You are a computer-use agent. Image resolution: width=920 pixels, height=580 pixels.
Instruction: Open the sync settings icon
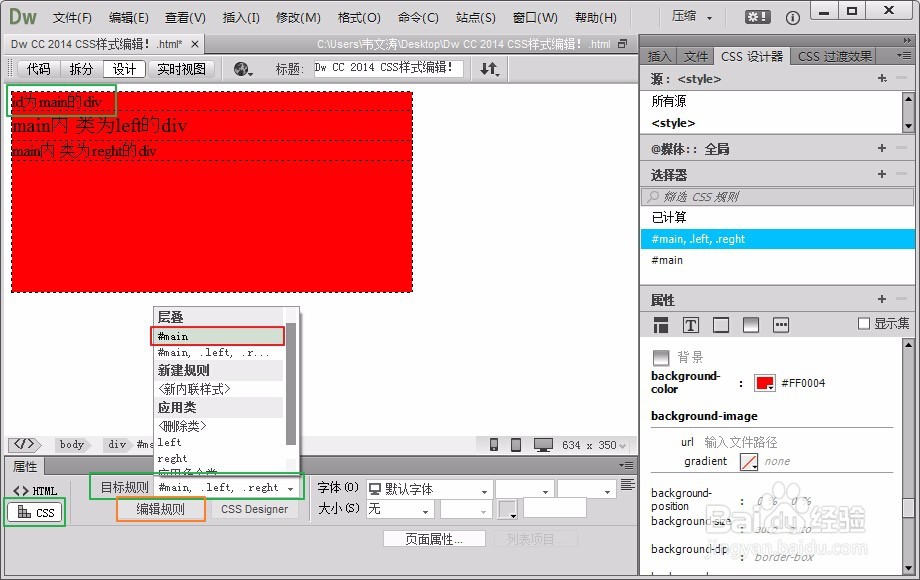pyautogui.click(x=757, y=17)
